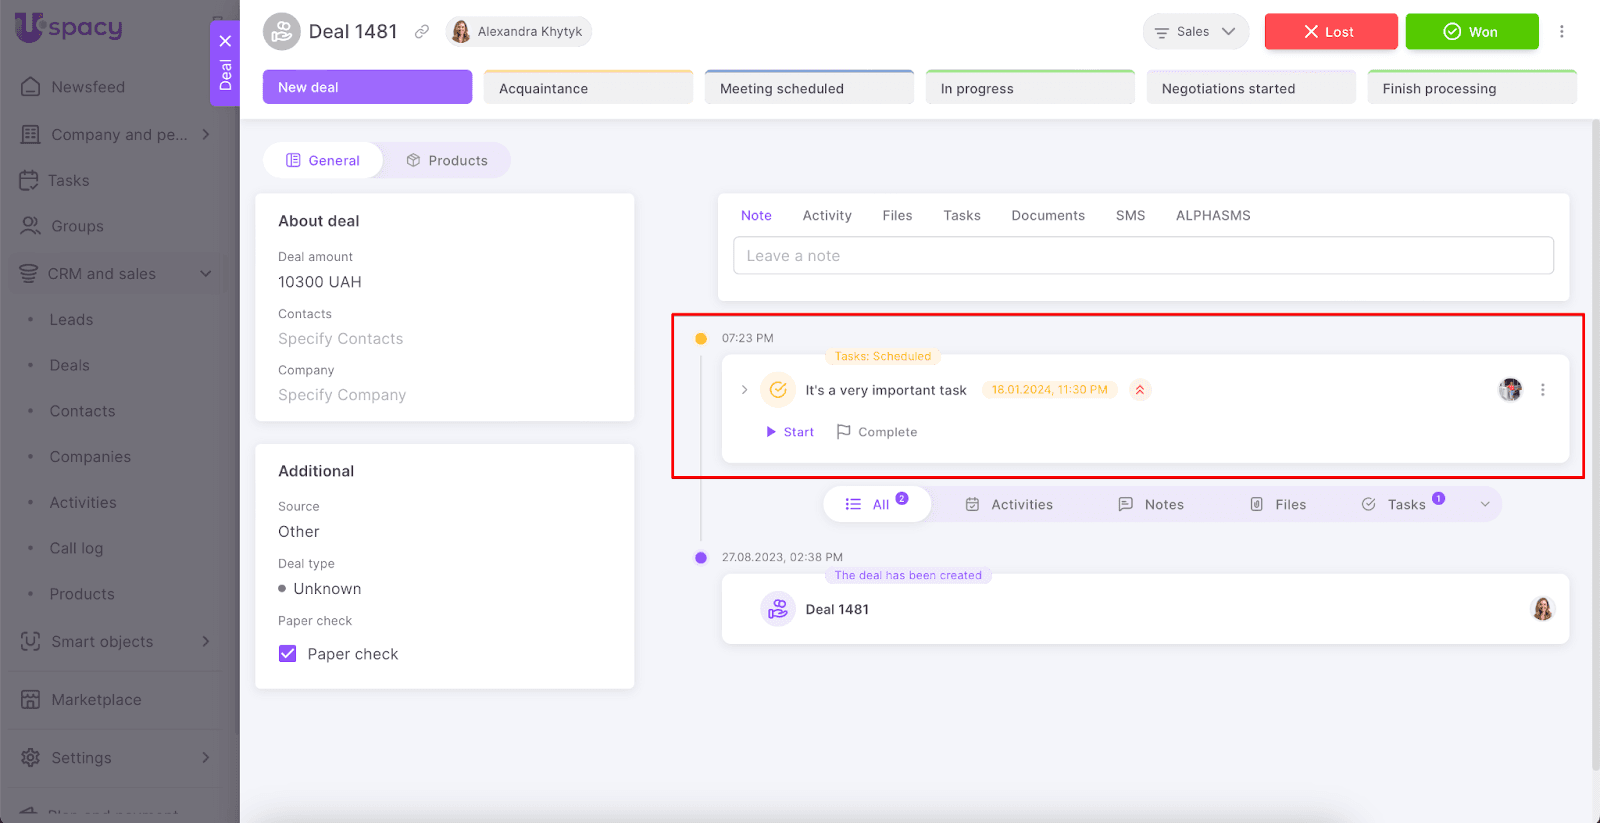Click the Deal 1481 timeline entry icon
Viewport: 1600px width, 823px height.
coord(778,609)
